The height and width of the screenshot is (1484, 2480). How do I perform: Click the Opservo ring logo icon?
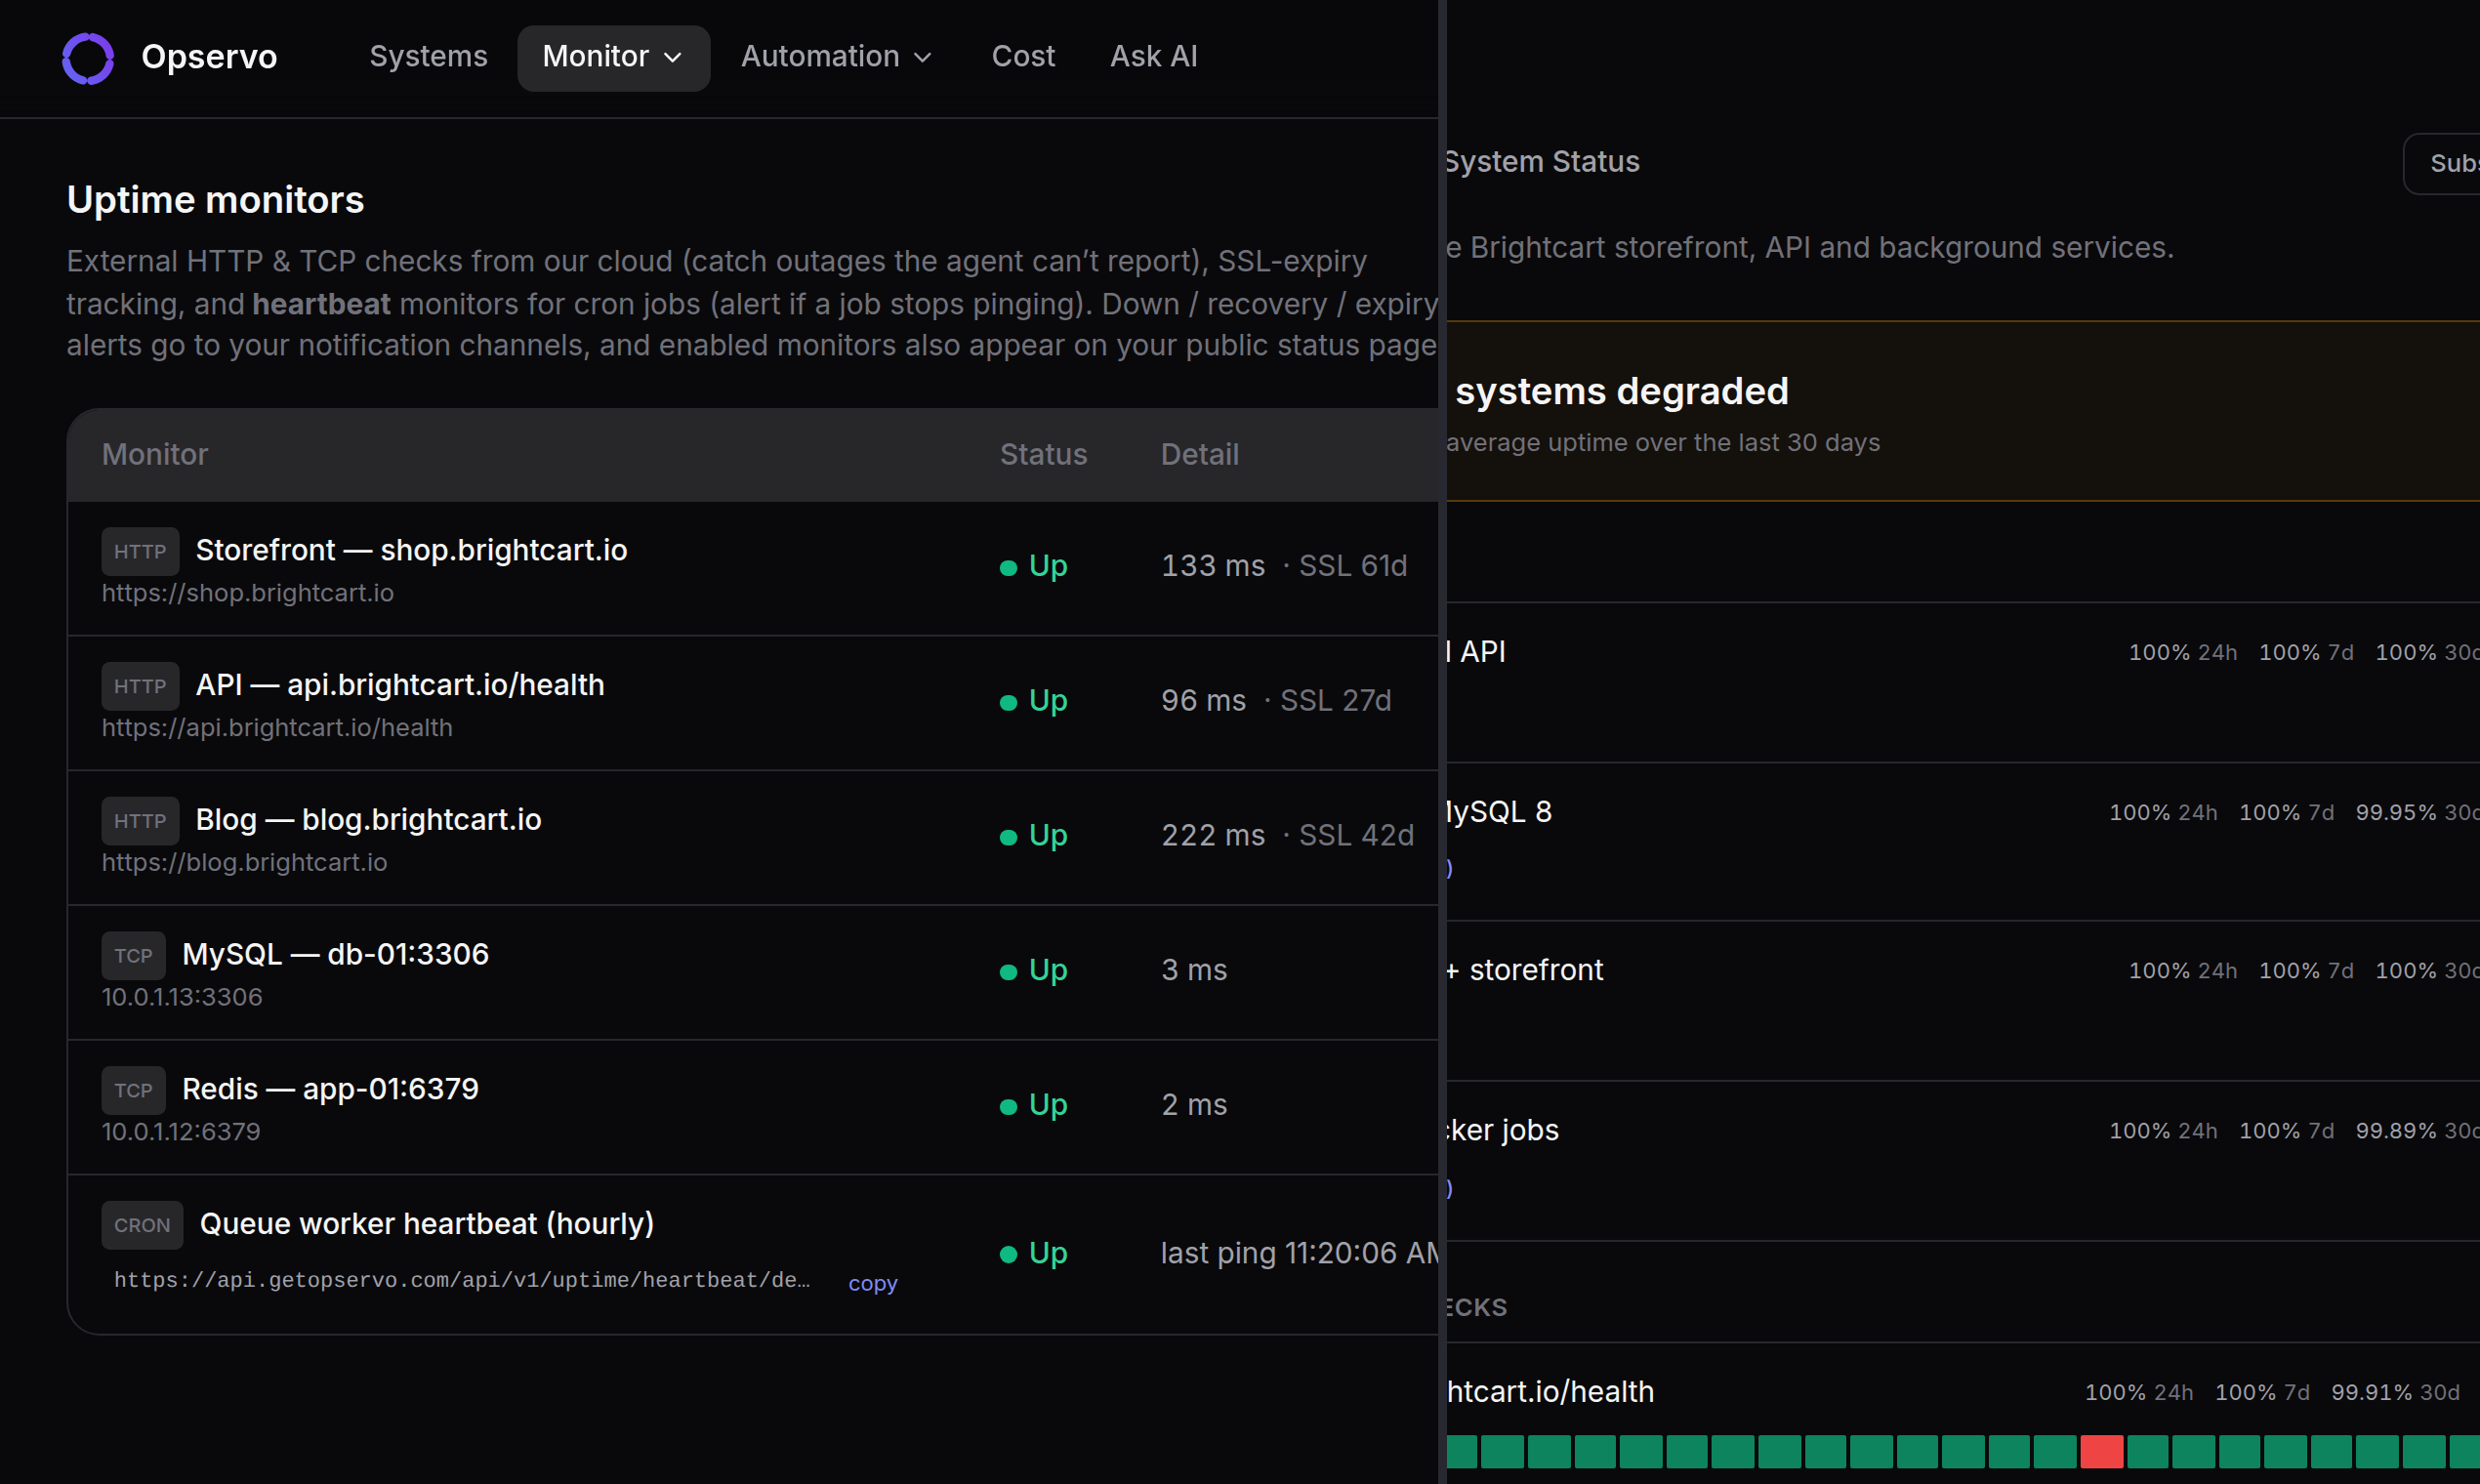(88, 58)
